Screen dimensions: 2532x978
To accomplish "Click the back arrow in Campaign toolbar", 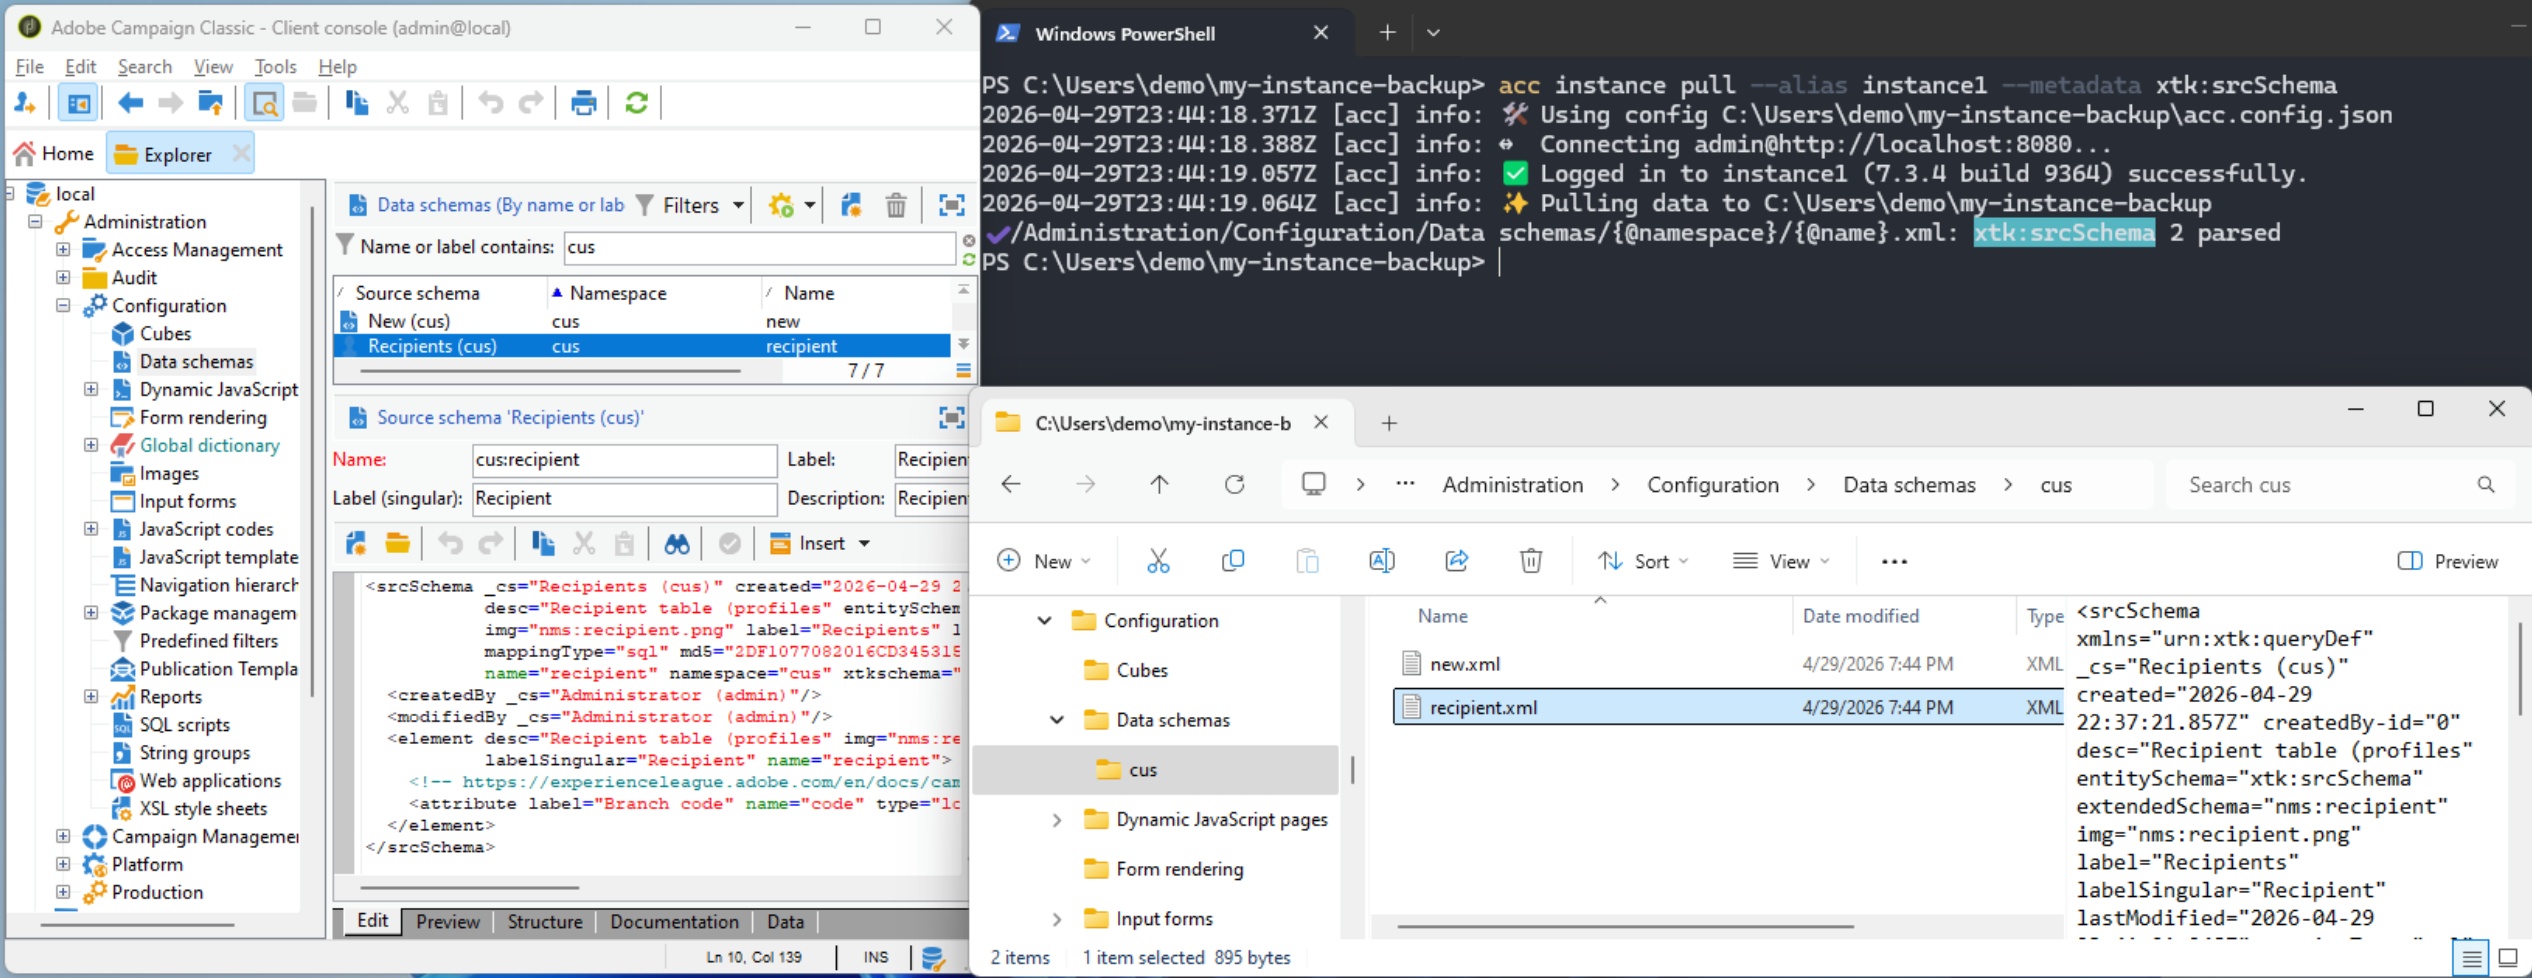I will (x=130, y=103).
